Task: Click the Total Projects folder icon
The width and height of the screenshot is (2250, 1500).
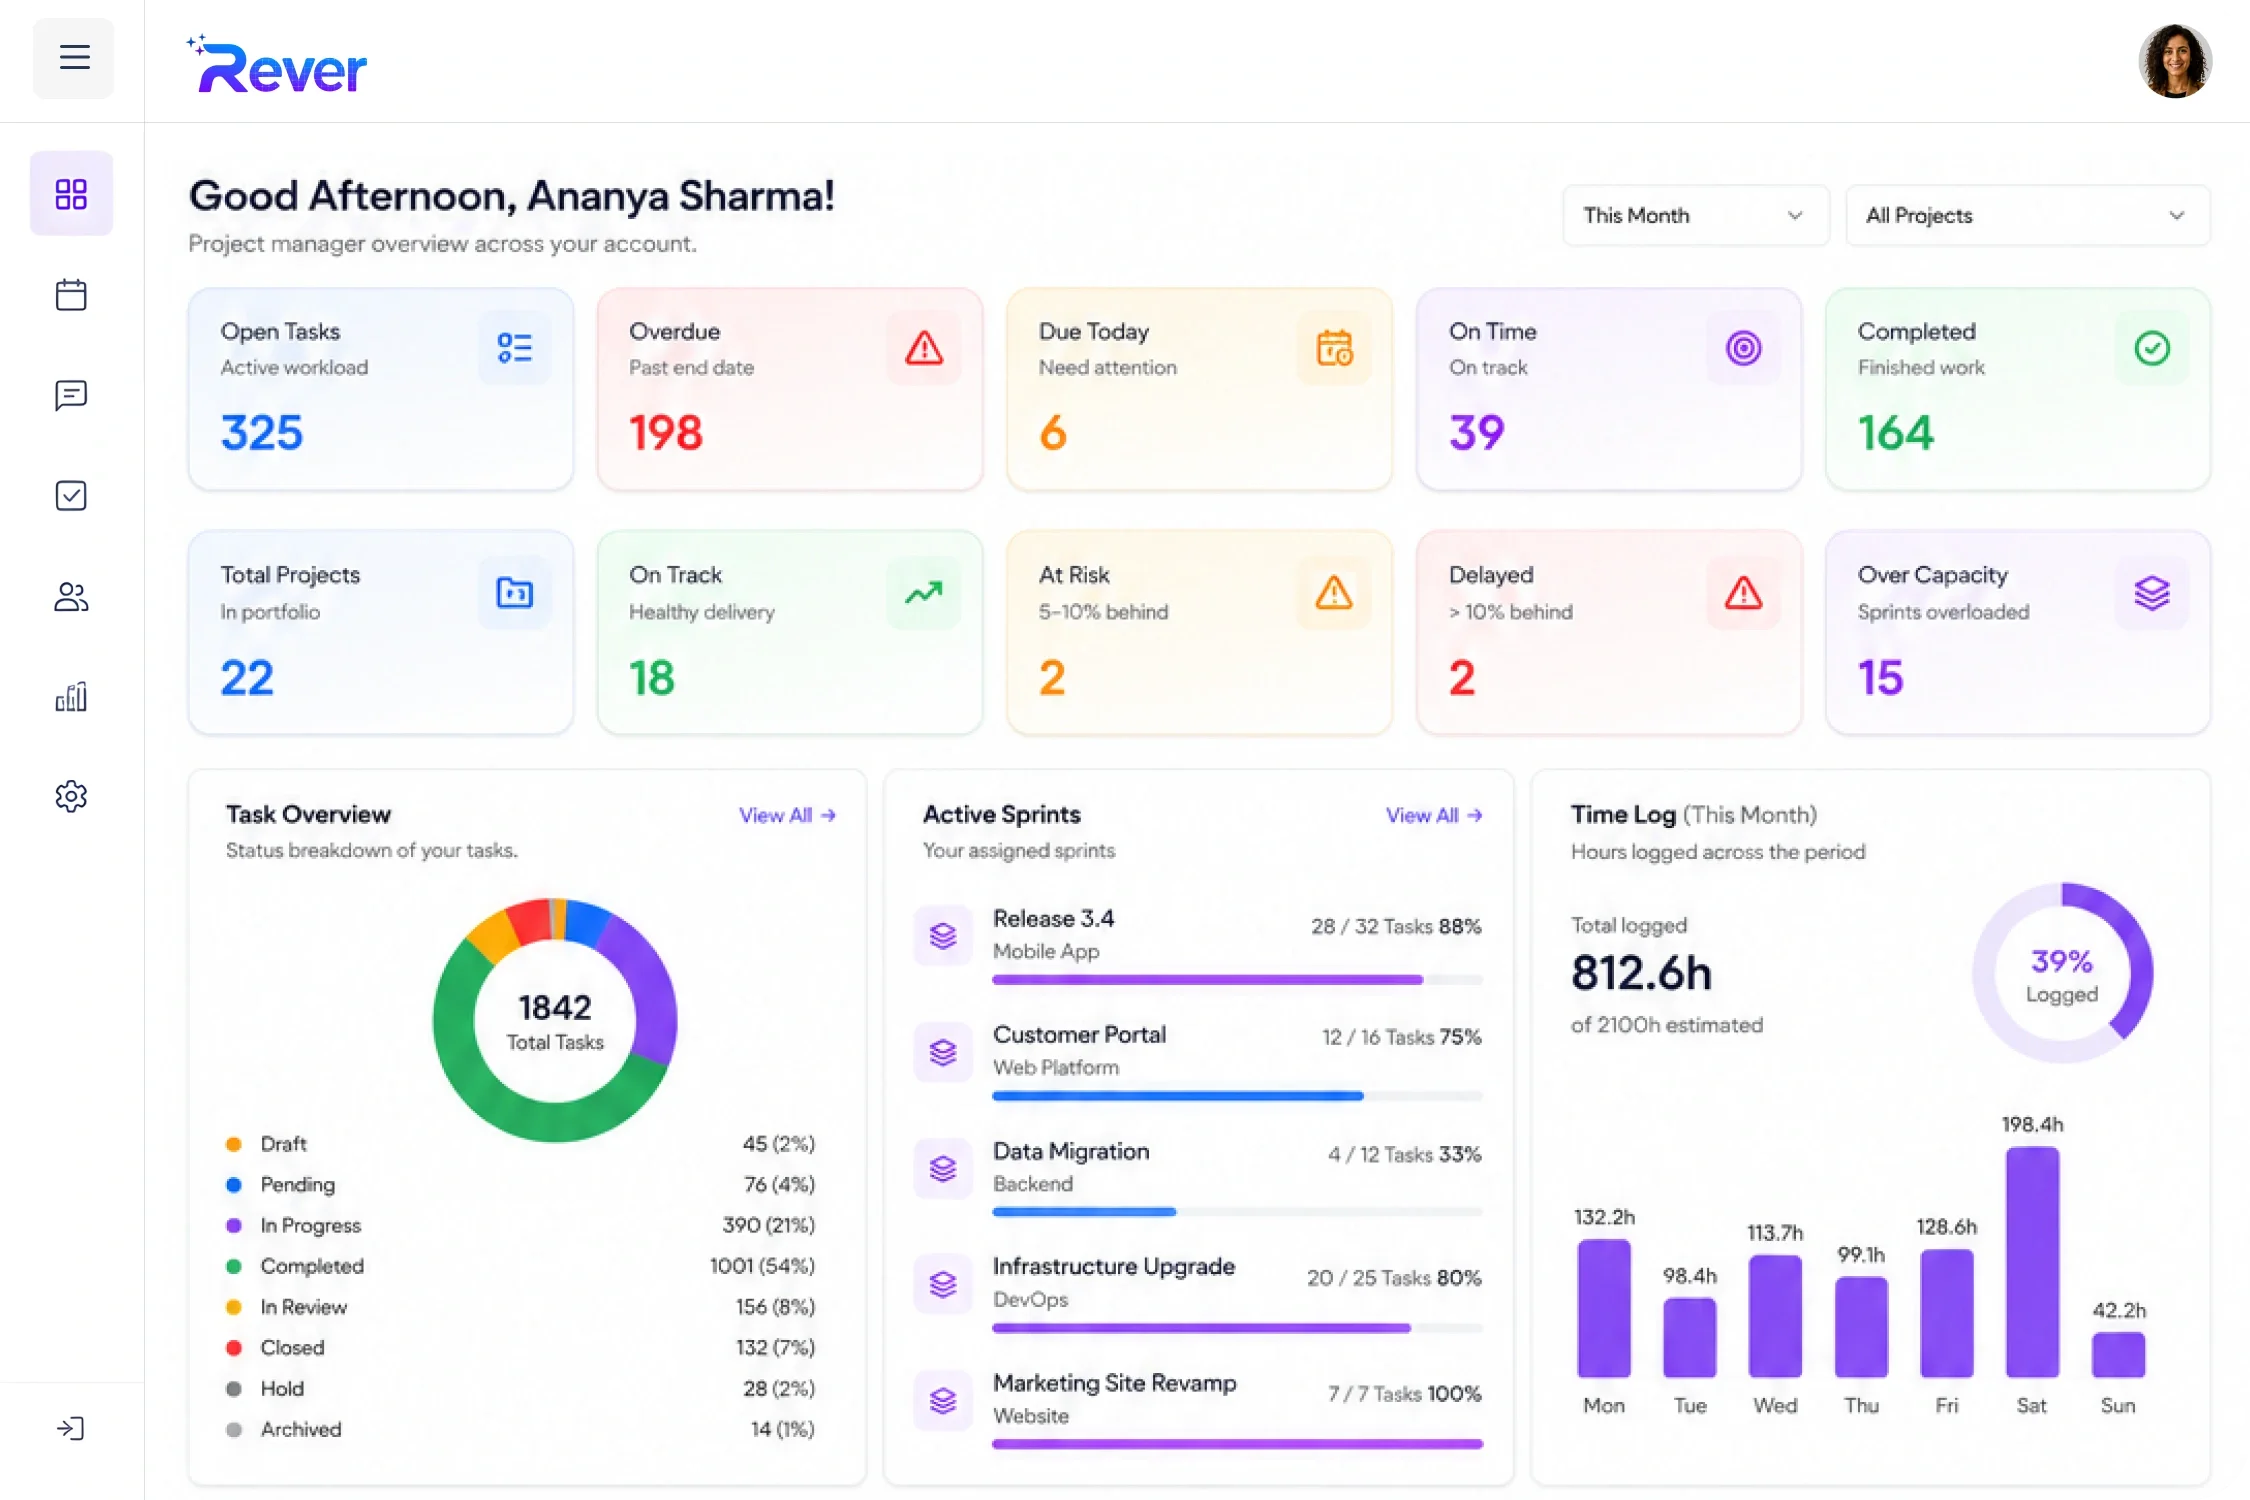Action: (x=514, y=592)
